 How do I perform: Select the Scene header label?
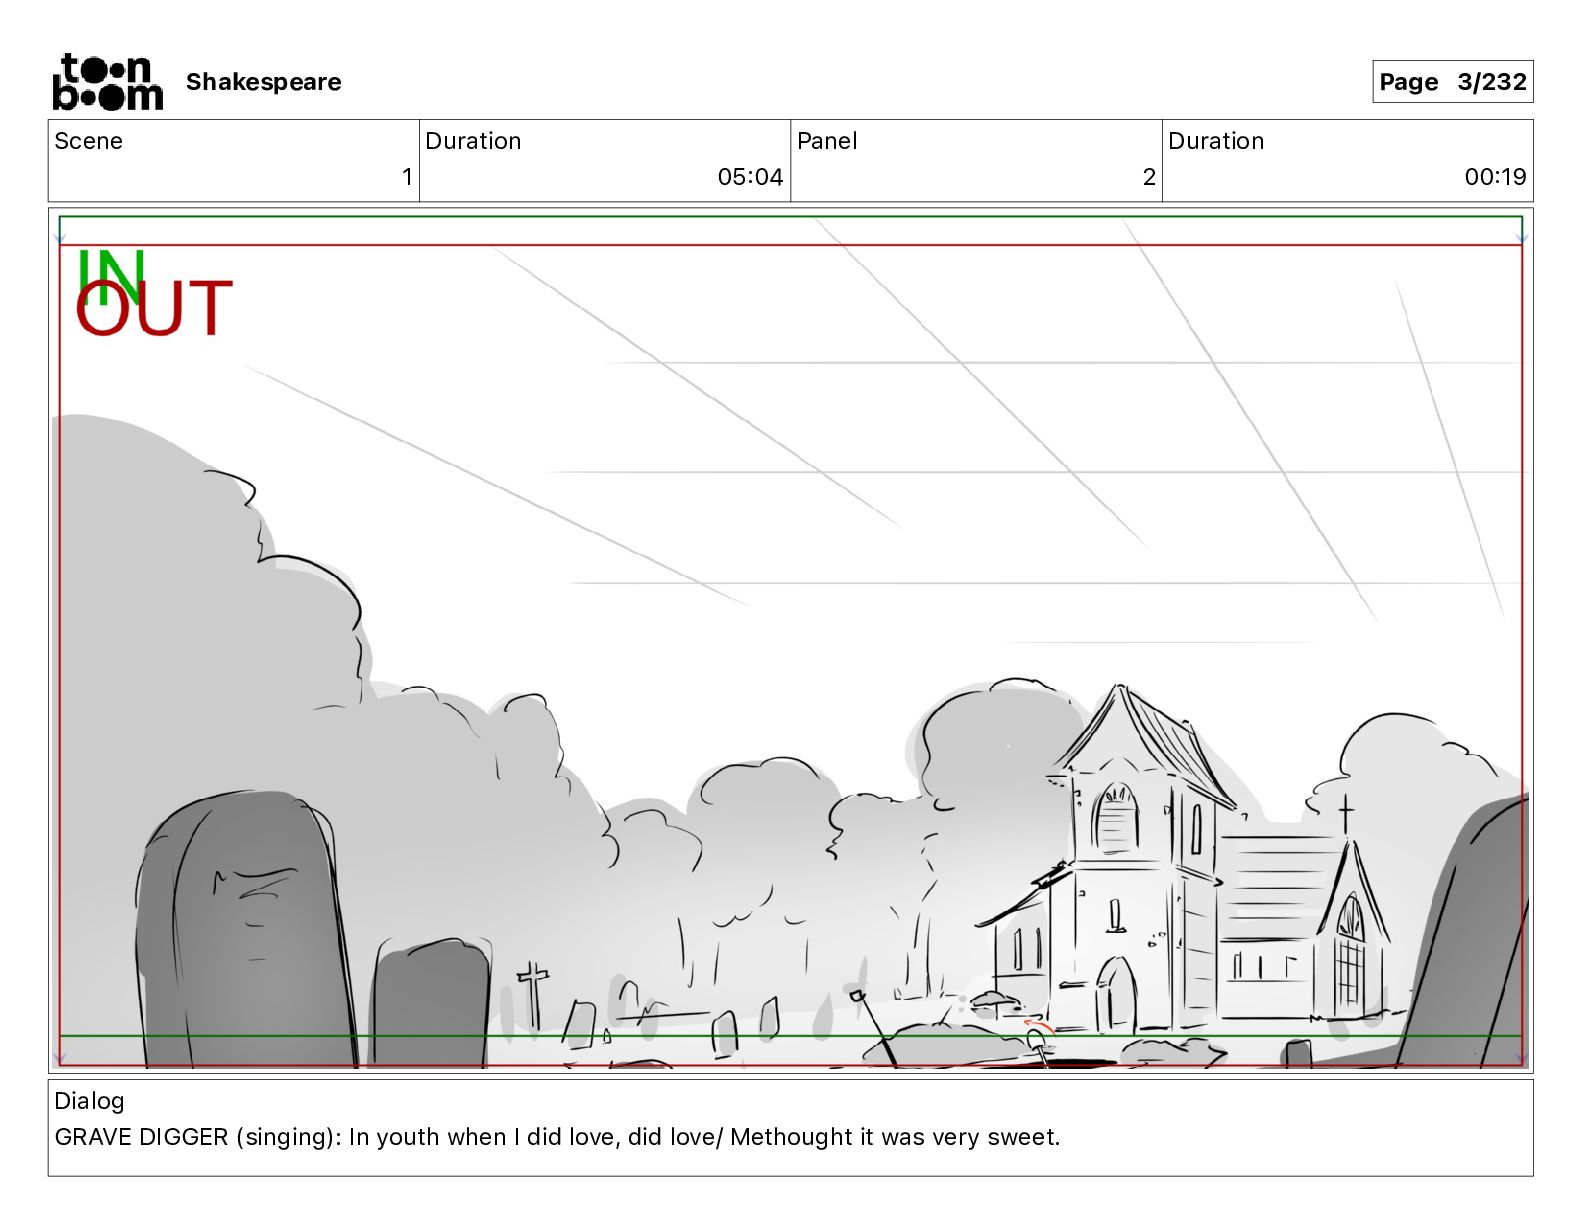point(89,141)
